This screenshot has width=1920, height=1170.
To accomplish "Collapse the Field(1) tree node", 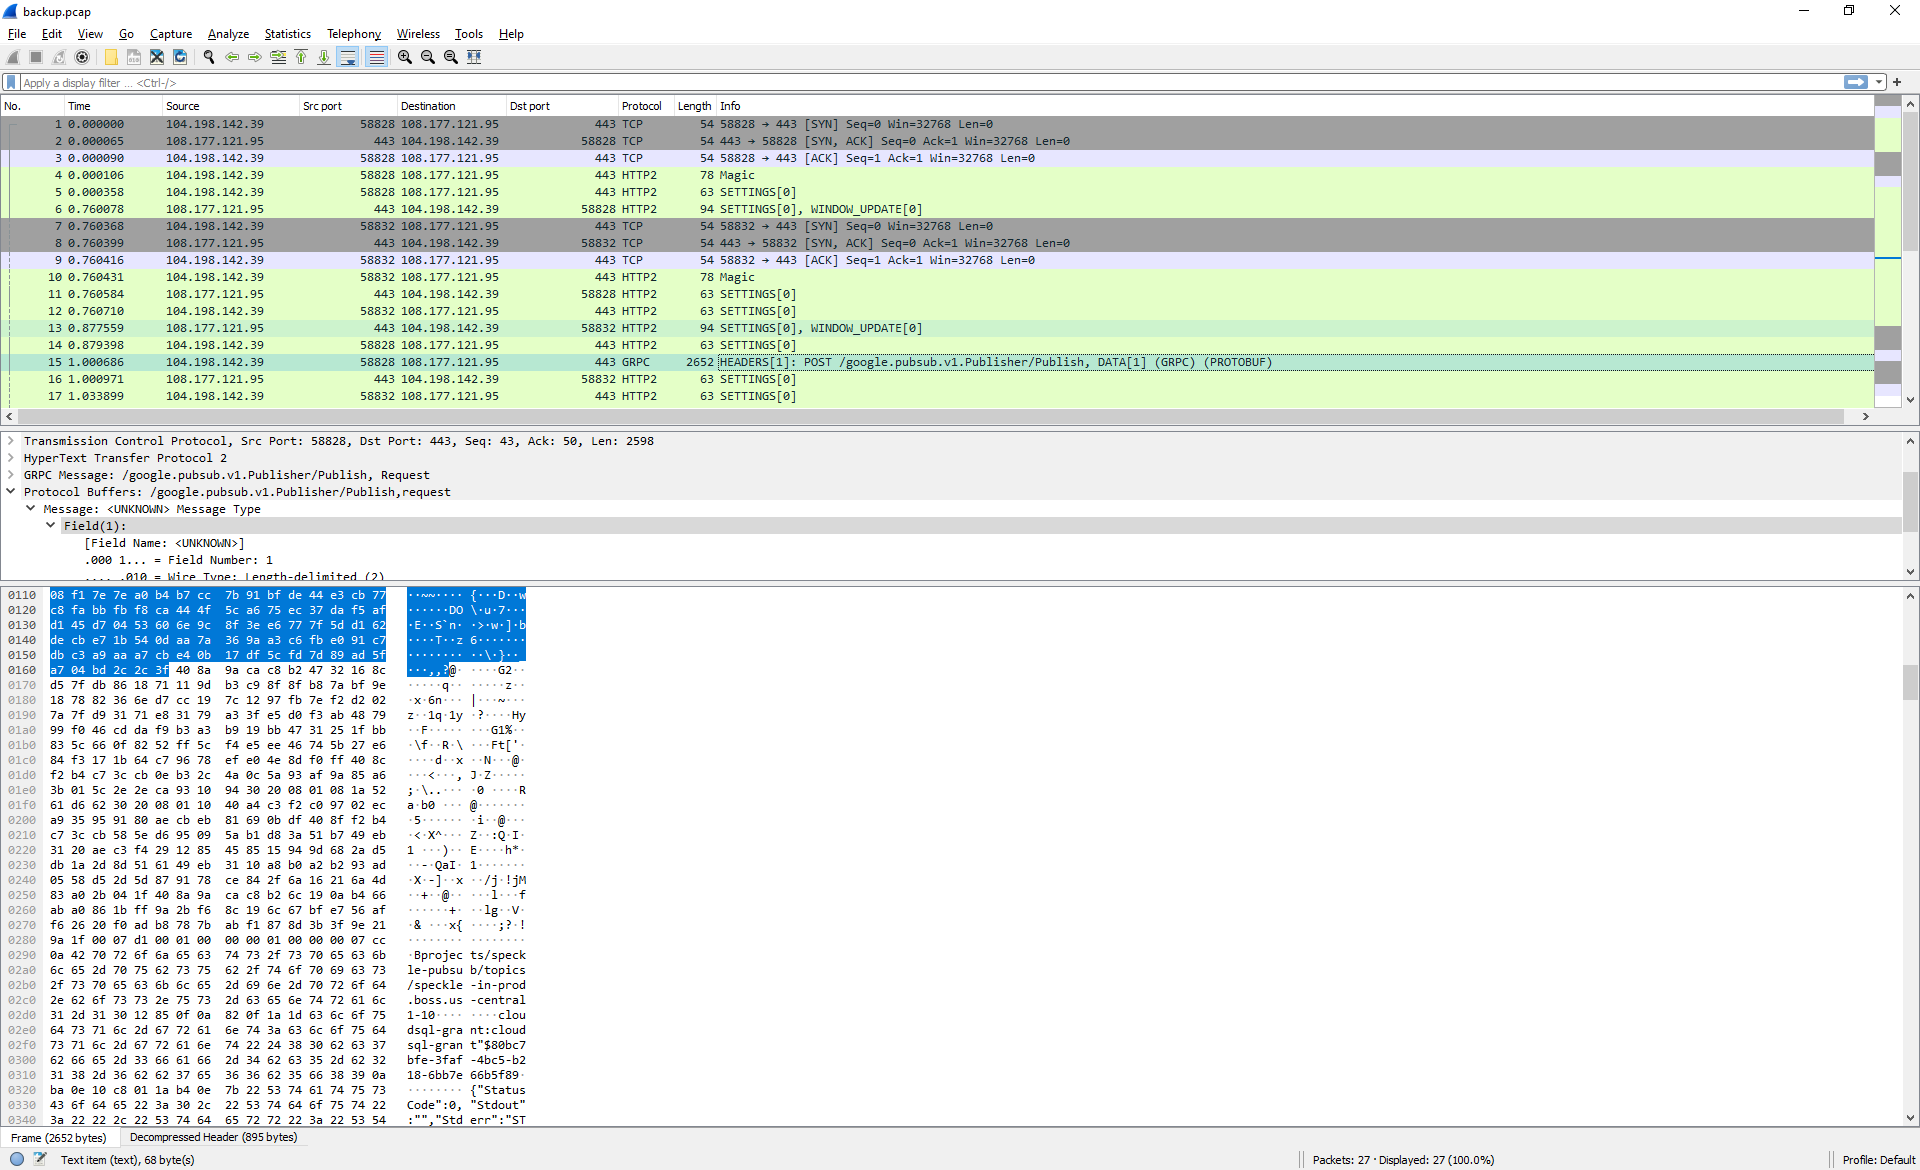I will coord(50,526).
